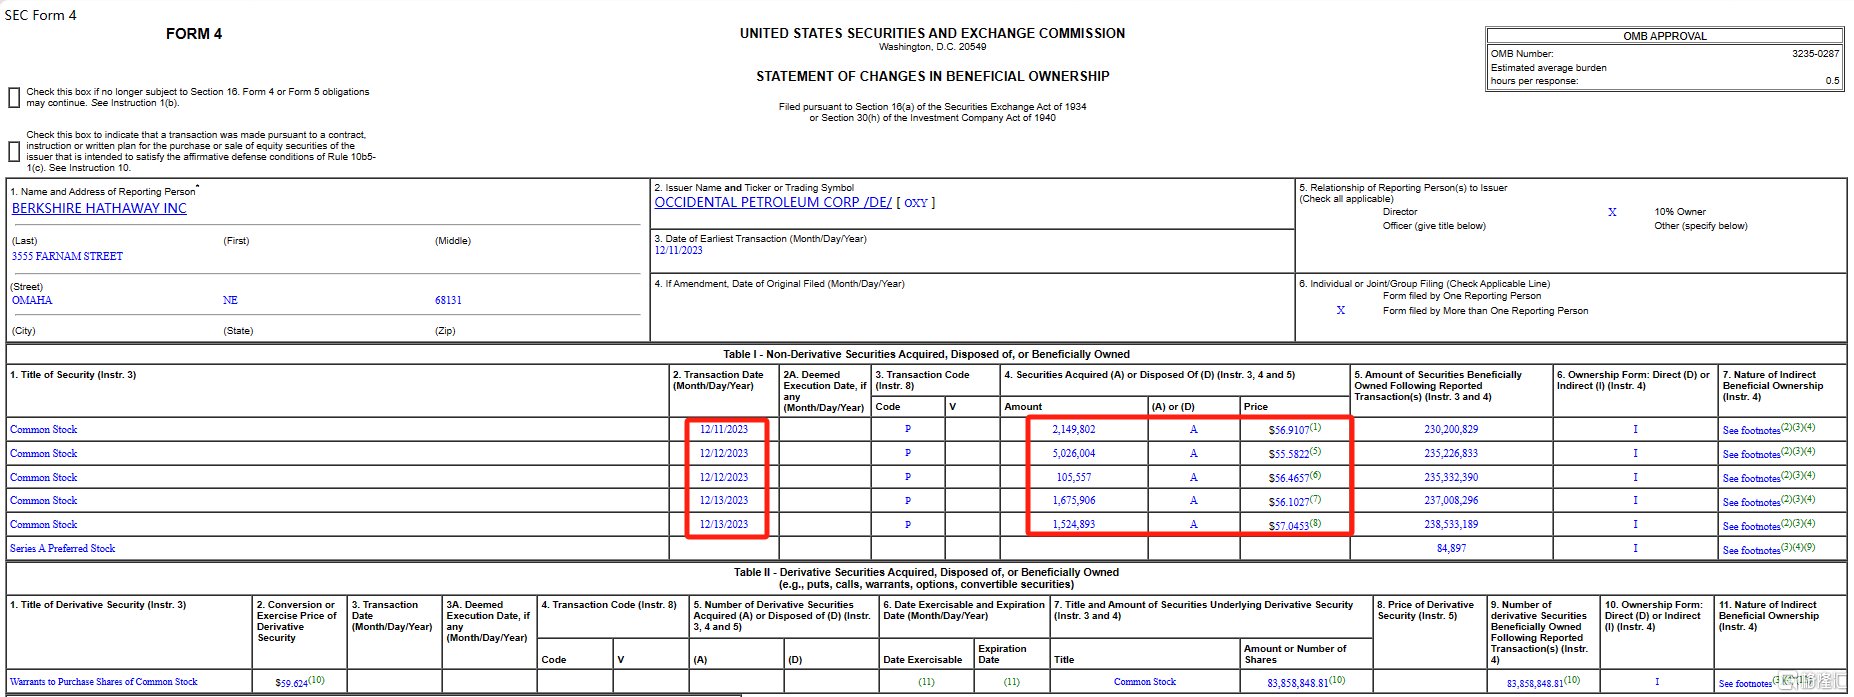1854x697 pixels.
Task: Open See footnotes in the 235,226,833 row
Action: tap(1751, 455)
